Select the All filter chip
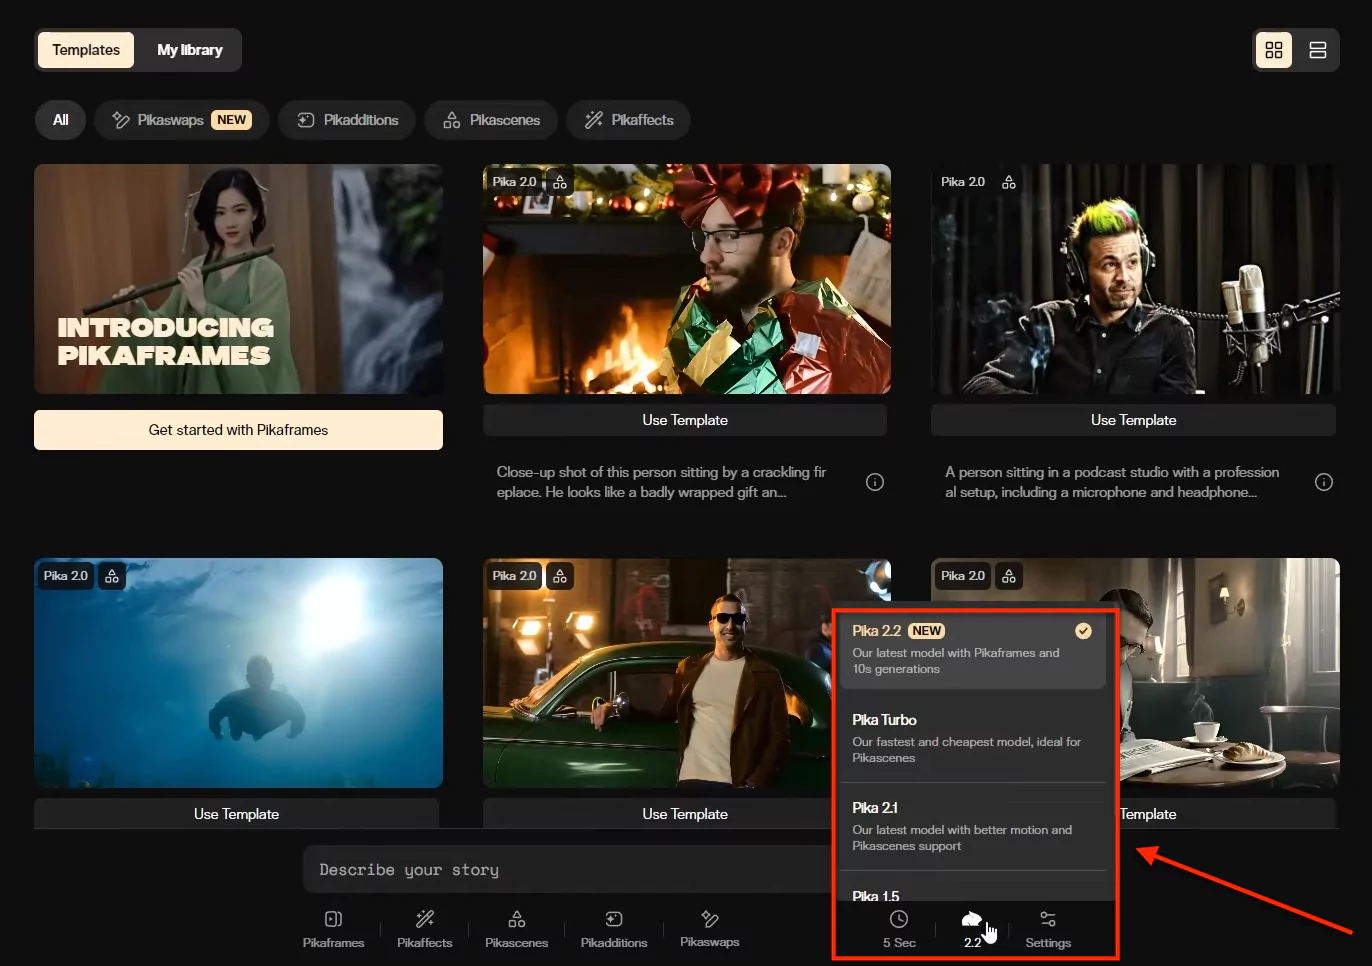1372x966 pixels. [61, 120]
